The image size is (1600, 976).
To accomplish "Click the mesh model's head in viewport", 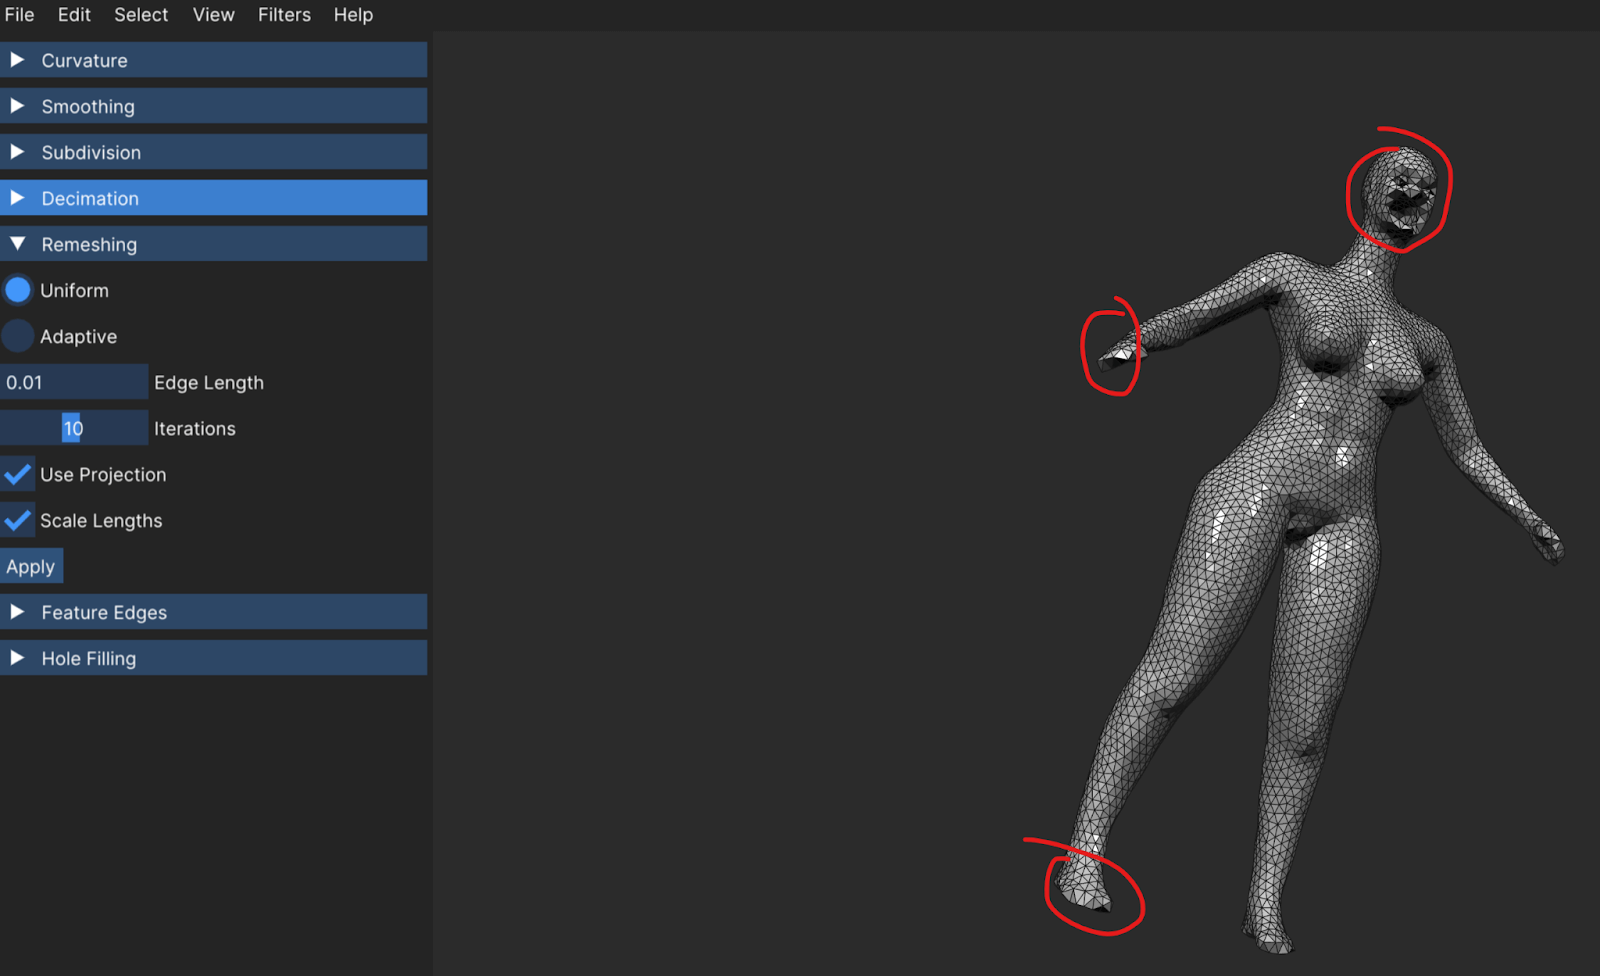I will (1400, 190).
